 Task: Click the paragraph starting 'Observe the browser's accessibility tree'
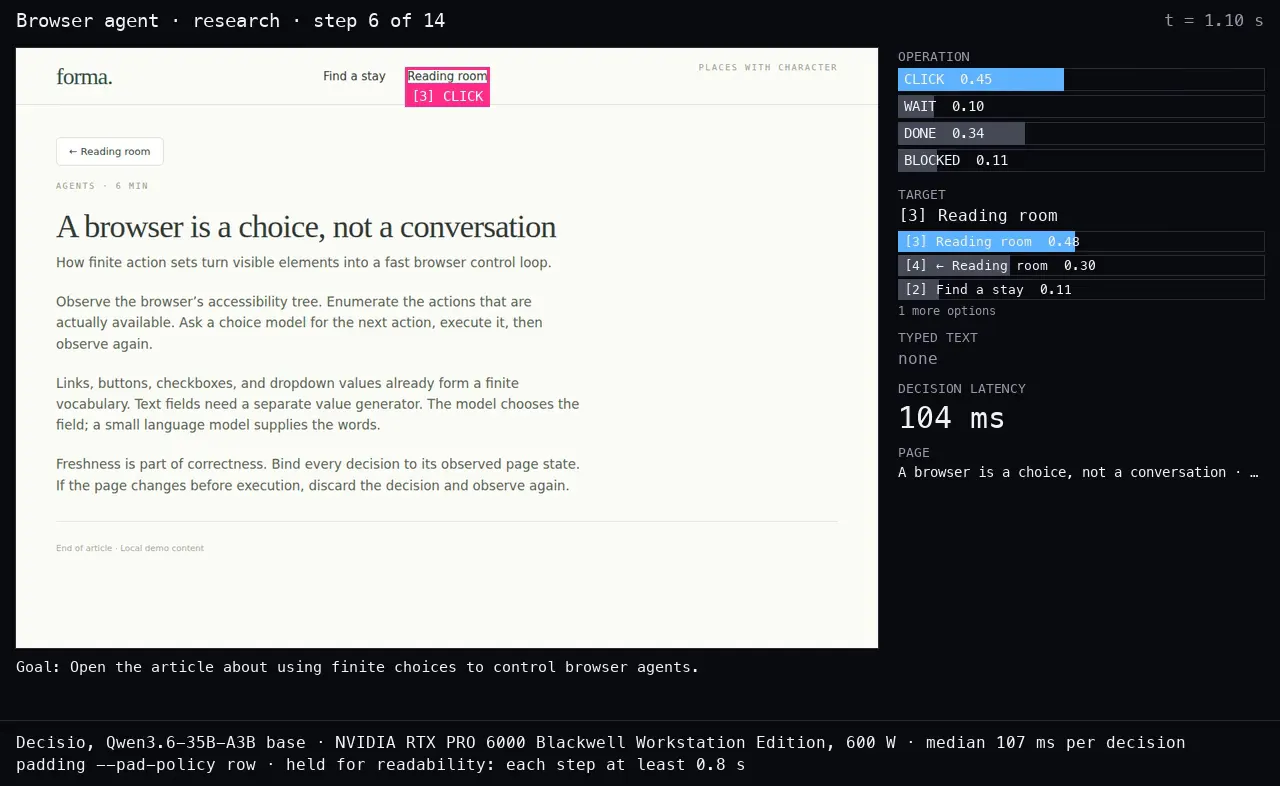[300, 322]
